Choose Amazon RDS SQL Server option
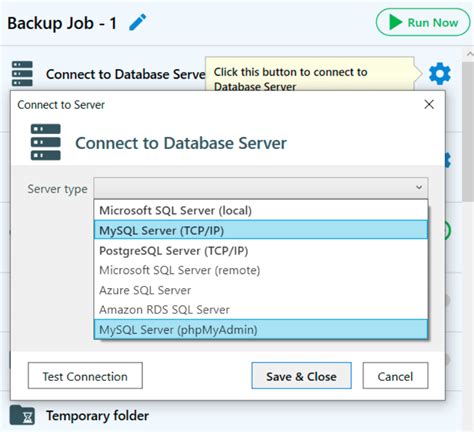Viewport: 474px width, 432px height. click(261, 310)
